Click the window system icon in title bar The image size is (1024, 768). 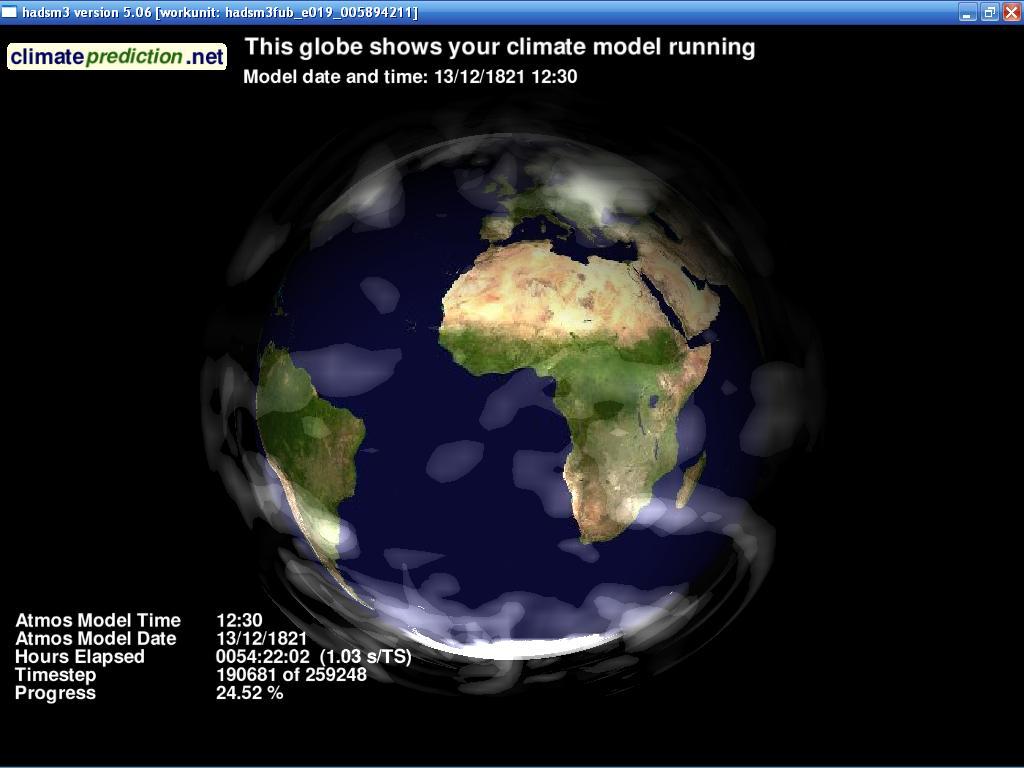(10, 12)
